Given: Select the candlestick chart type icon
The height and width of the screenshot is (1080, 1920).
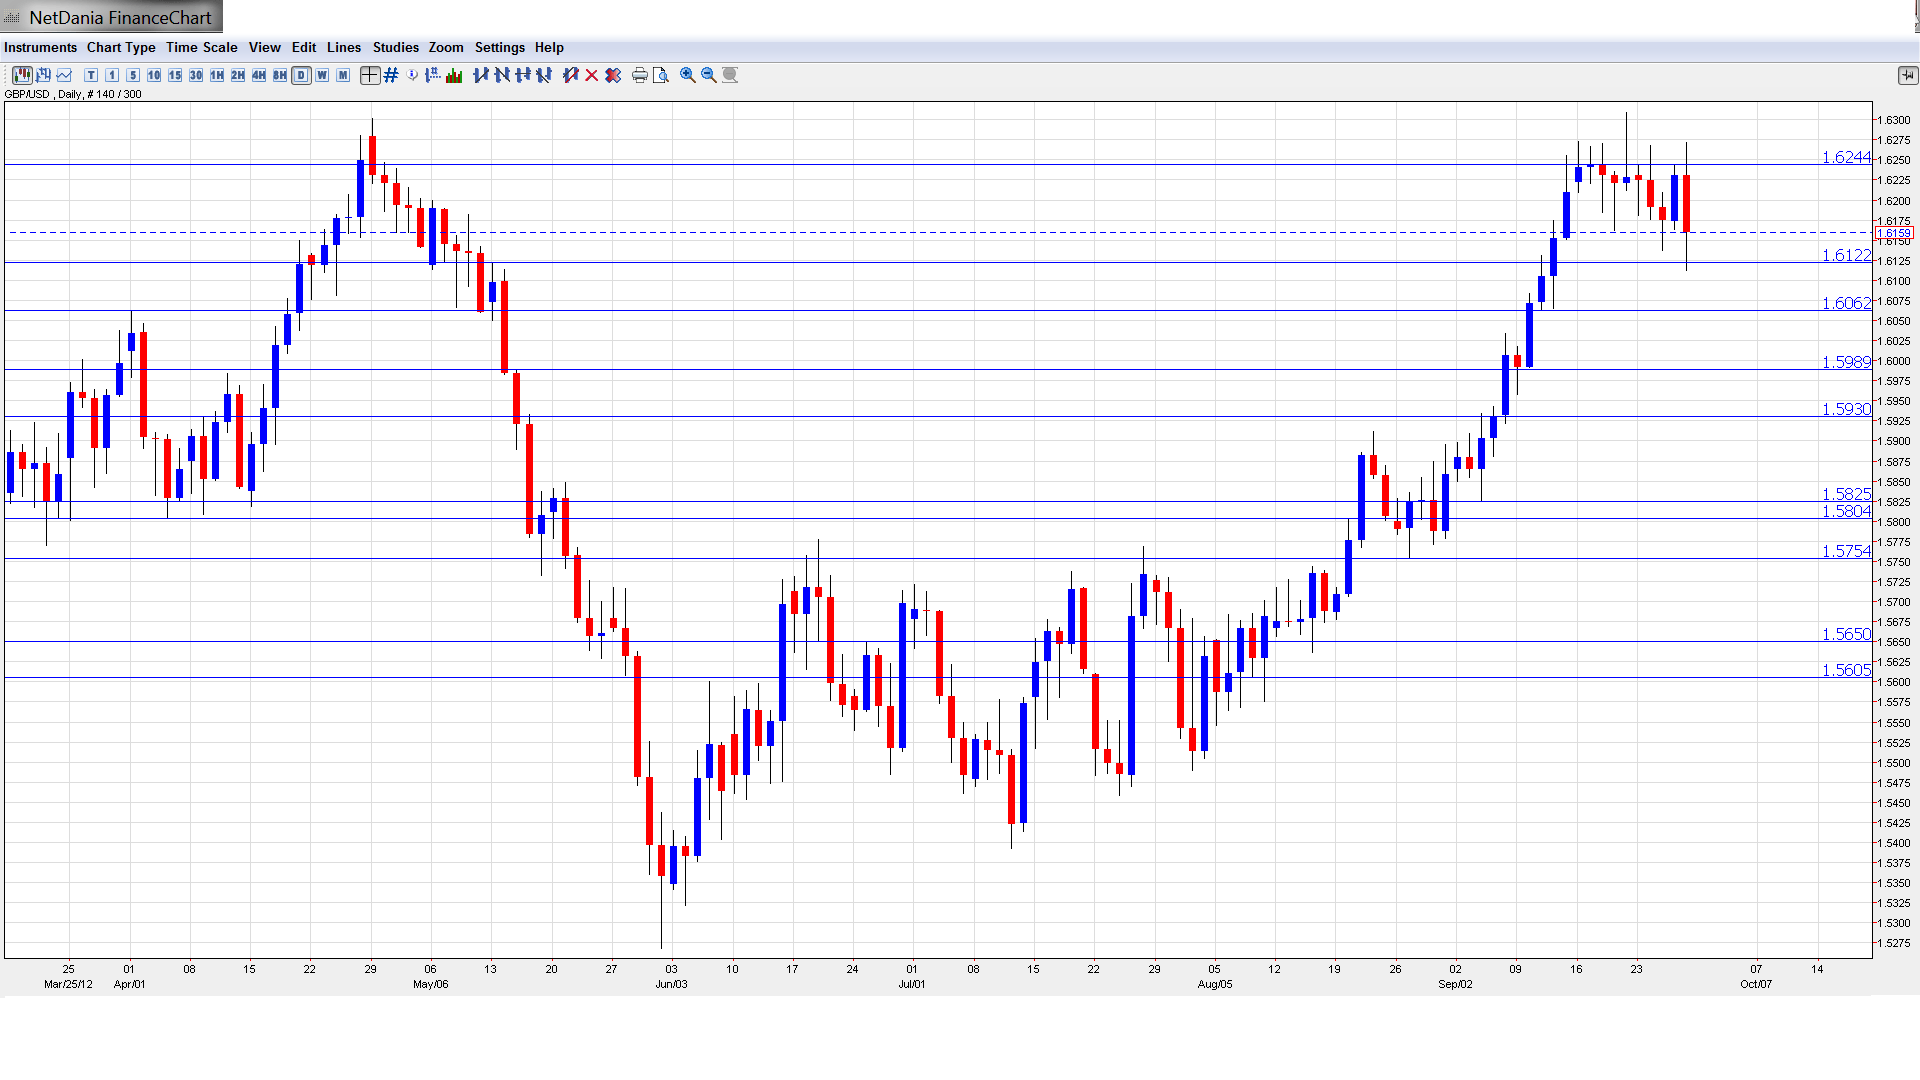Looking at the screenshot, I should point(22,75).
